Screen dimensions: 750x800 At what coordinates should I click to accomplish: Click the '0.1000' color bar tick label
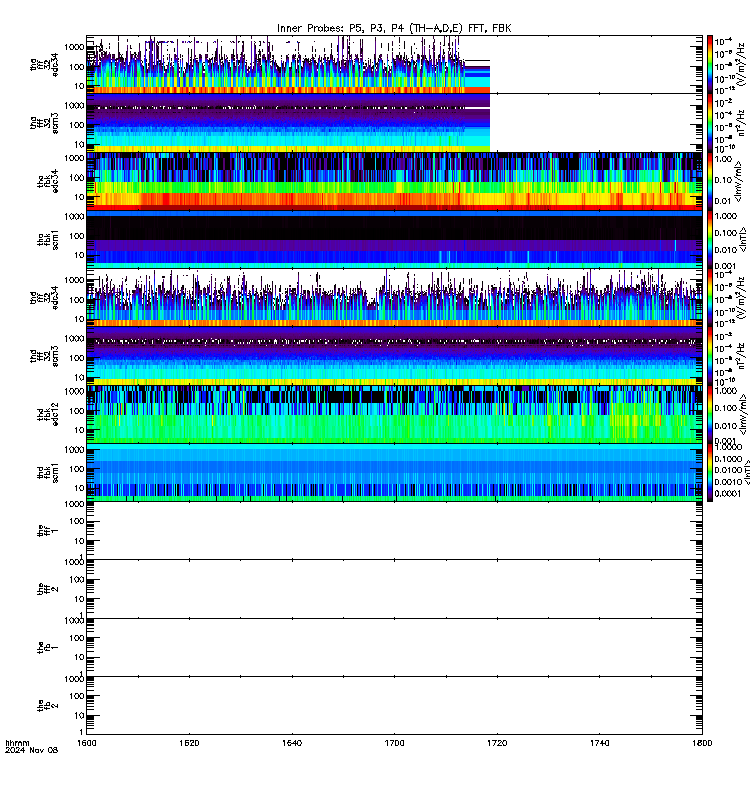[728, 459]
